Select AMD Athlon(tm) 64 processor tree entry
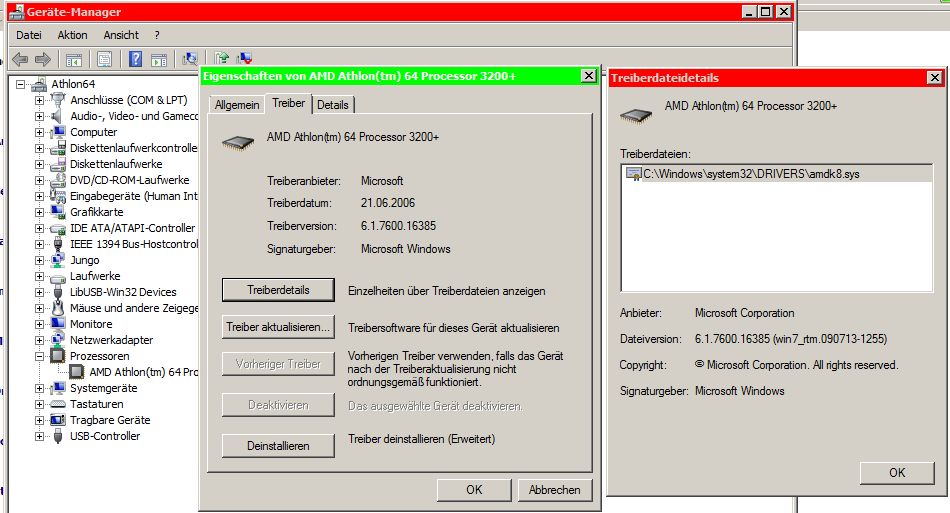950x513 pixels. (x=144, y=372)
